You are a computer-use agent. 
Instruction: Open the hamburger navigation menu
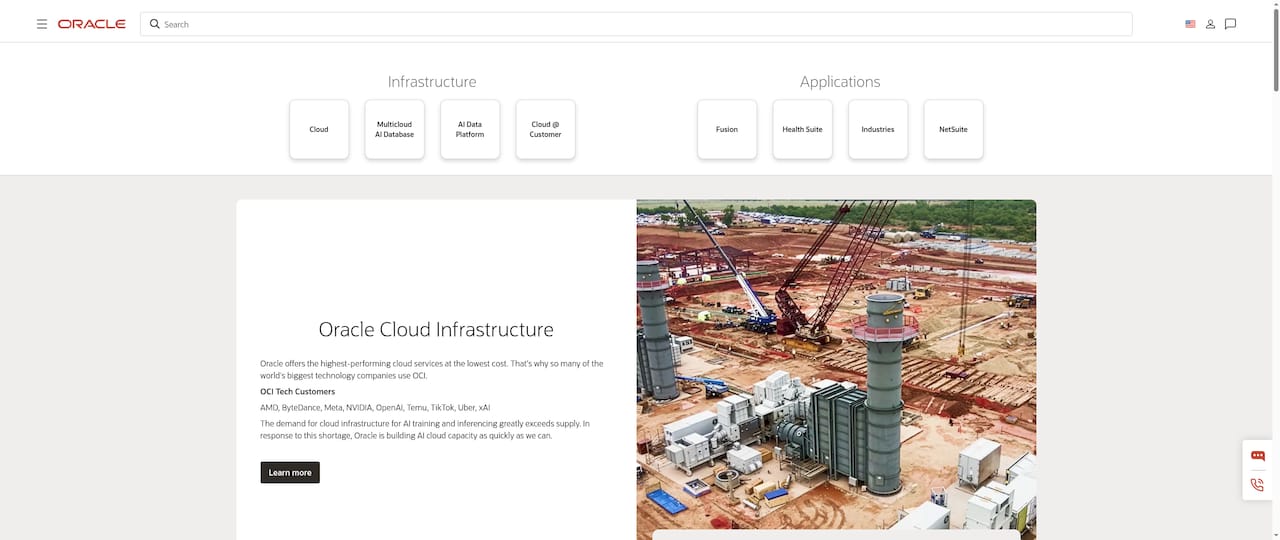click(x=42, y=24)
